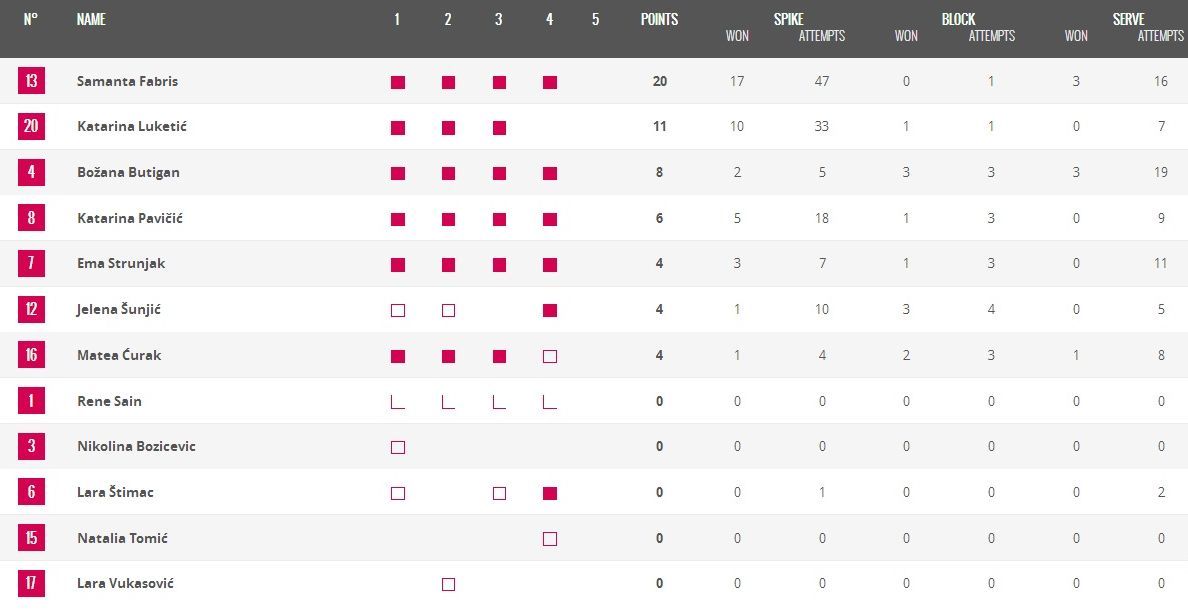
Task: Select Božana Butigan's name
Action: 126,172
